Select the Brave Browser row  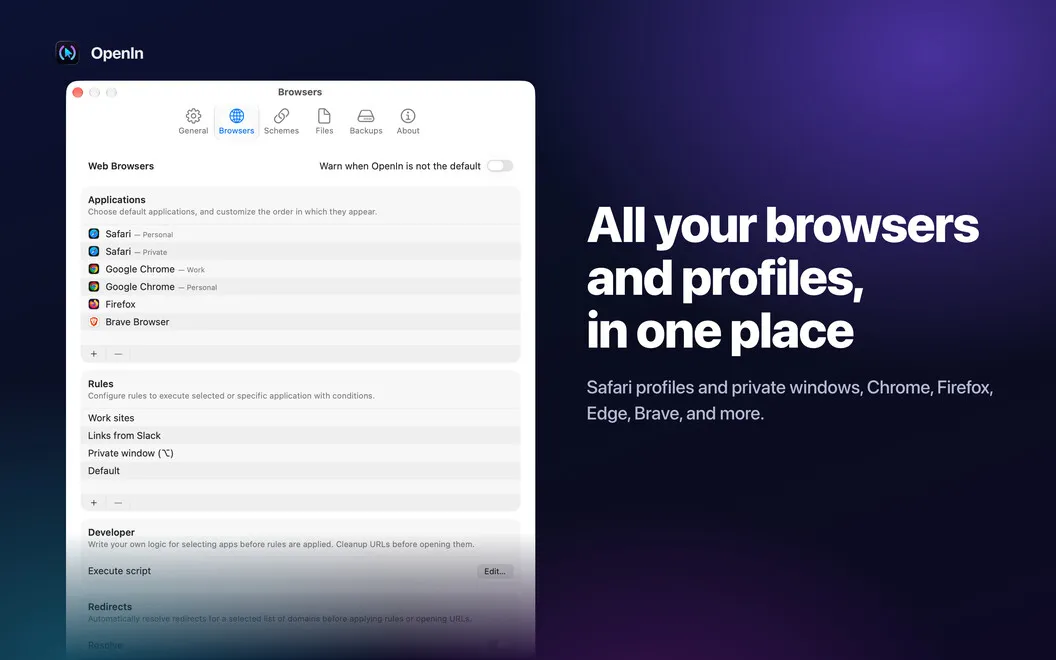[300, 321]
